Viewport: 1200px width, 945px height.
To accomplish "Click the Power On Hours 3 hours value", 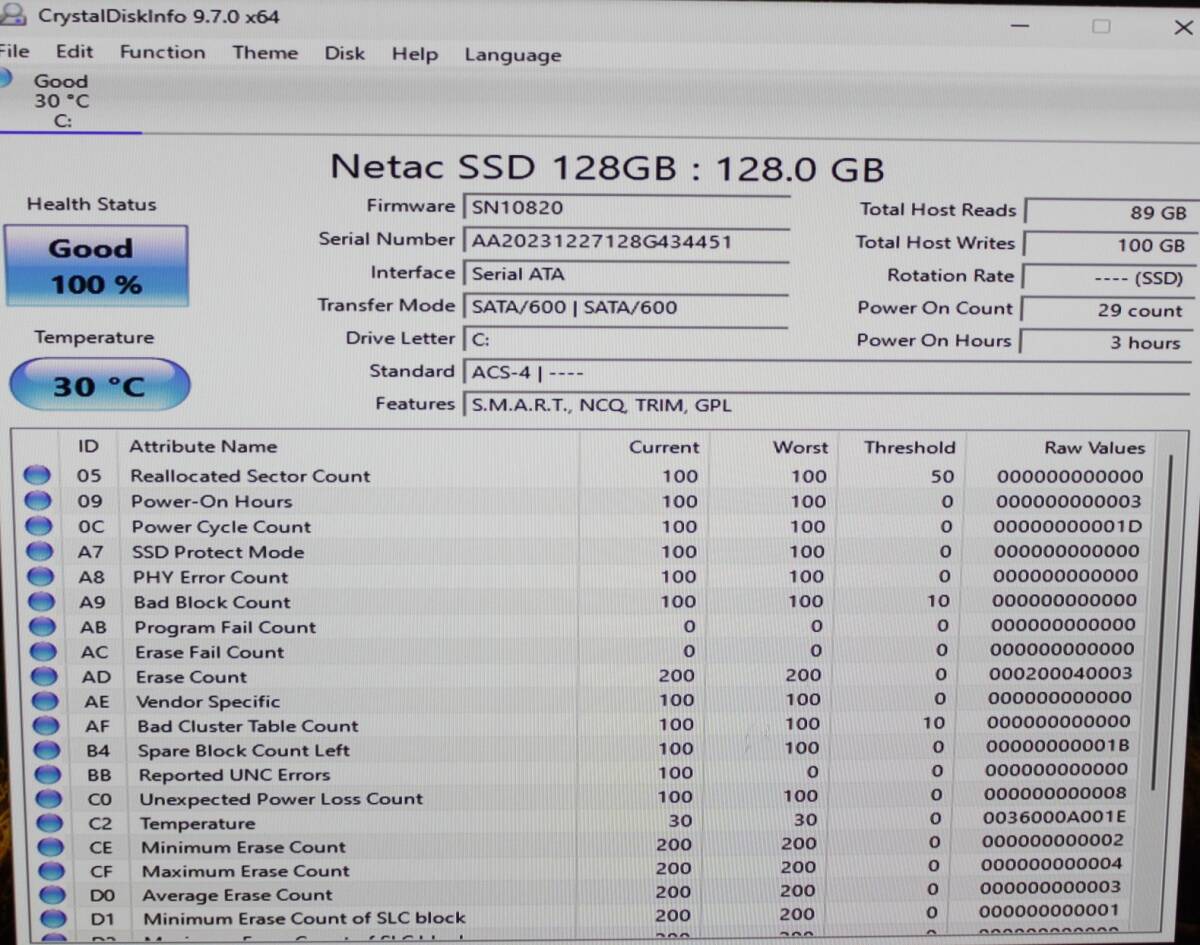I will [x=1105, y=342].
